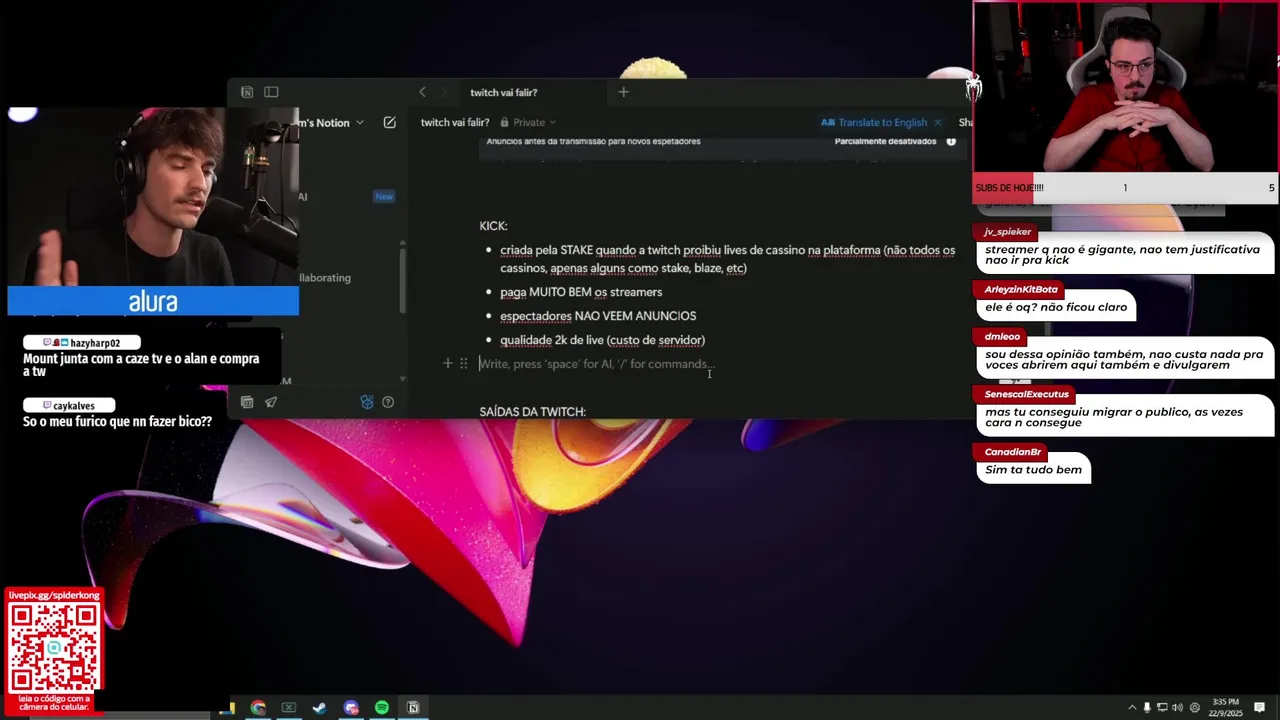Open the volume speaker tray icon
The image size is (1280, 720).
click(x=1177, y=708)
